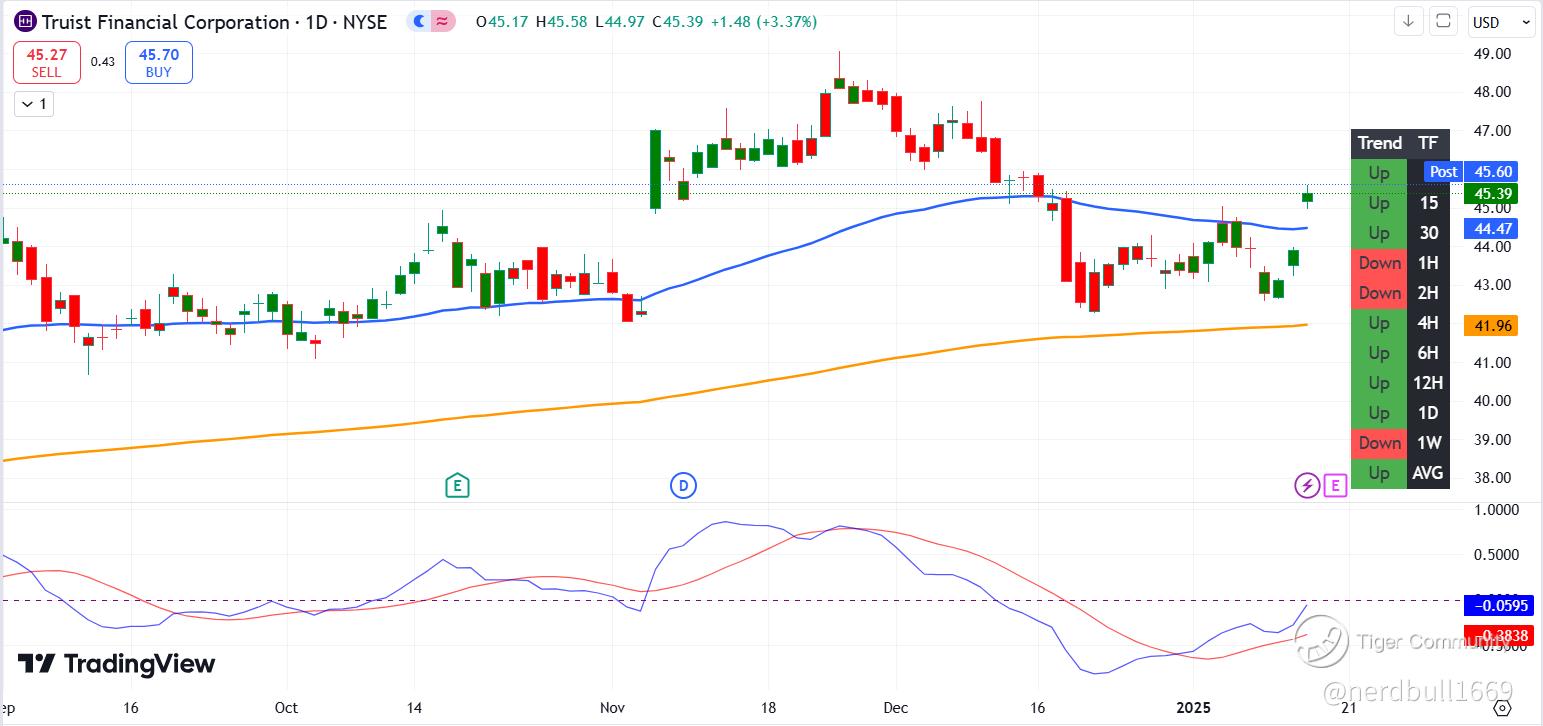This screenshot has height=726, width=1543.
Task: Click the Truist symbol logo icon
Action: (25, 21)
